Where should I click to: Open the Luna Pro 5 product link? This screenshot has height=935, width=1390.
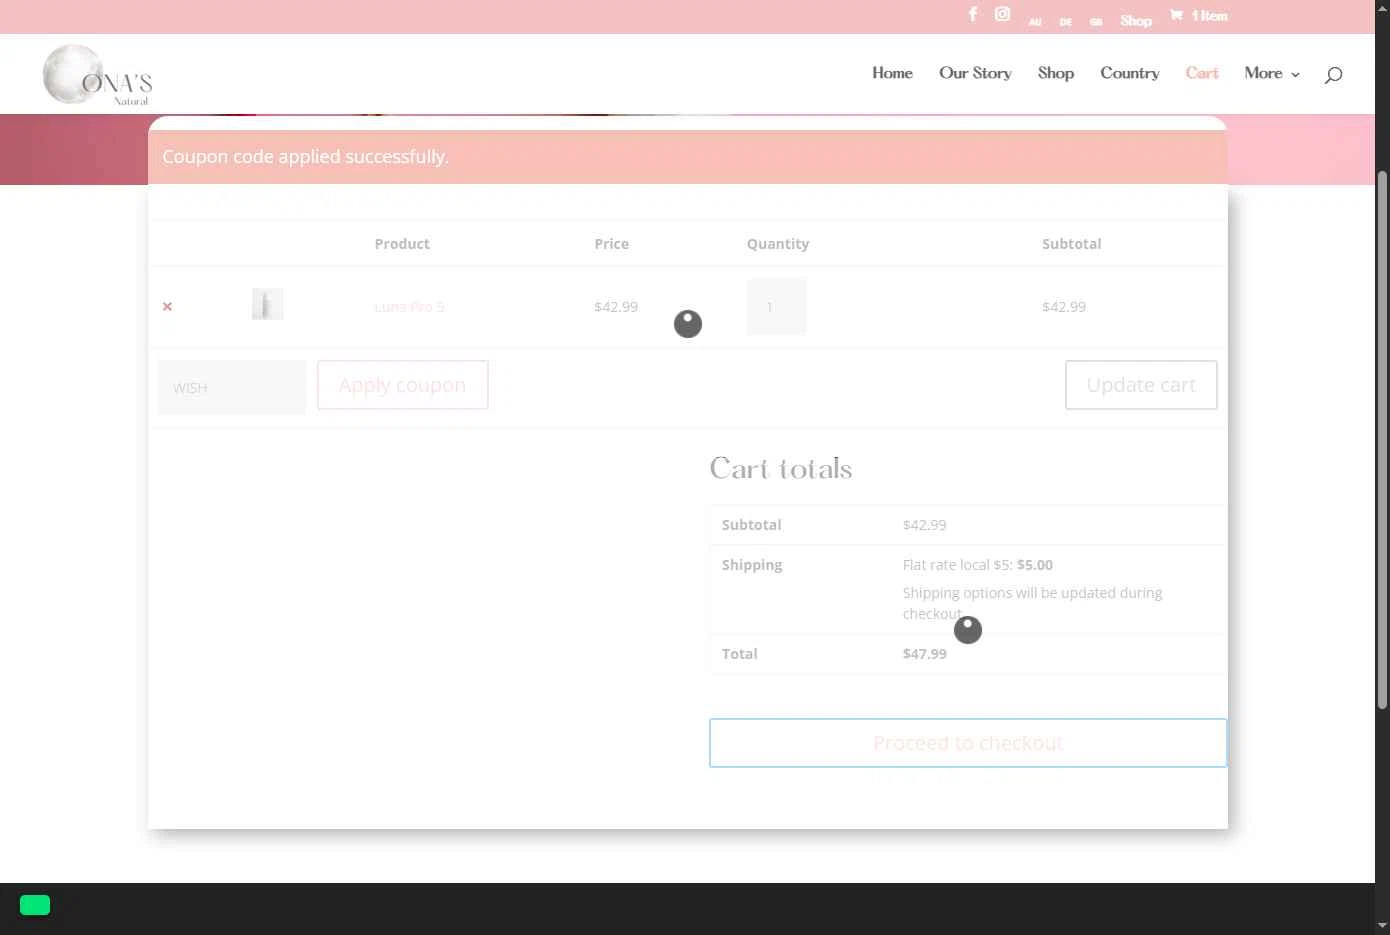pyautogui.click(x=409, y=307)
